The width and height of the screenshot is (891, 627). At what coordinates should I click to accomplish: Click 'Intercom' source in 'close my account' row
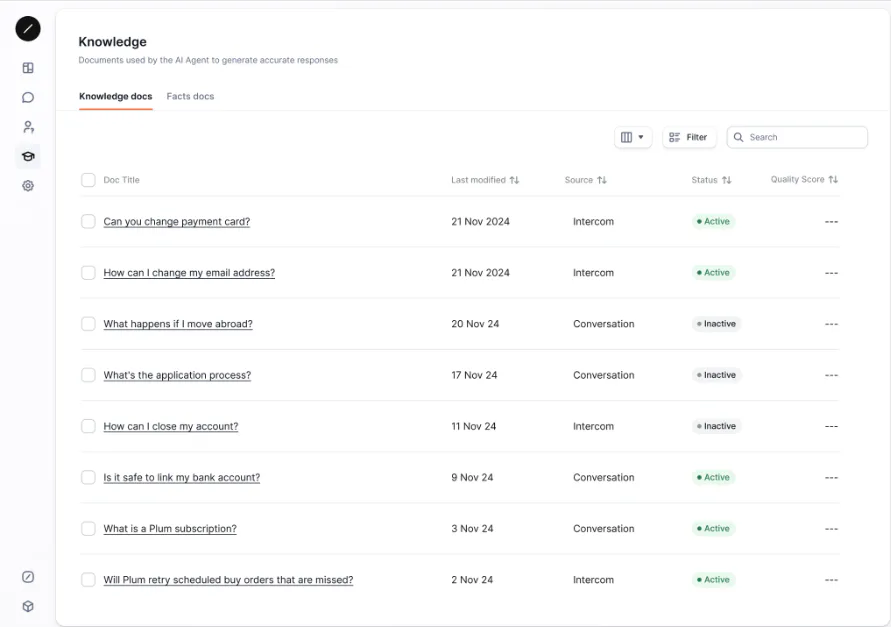(593, 426)
